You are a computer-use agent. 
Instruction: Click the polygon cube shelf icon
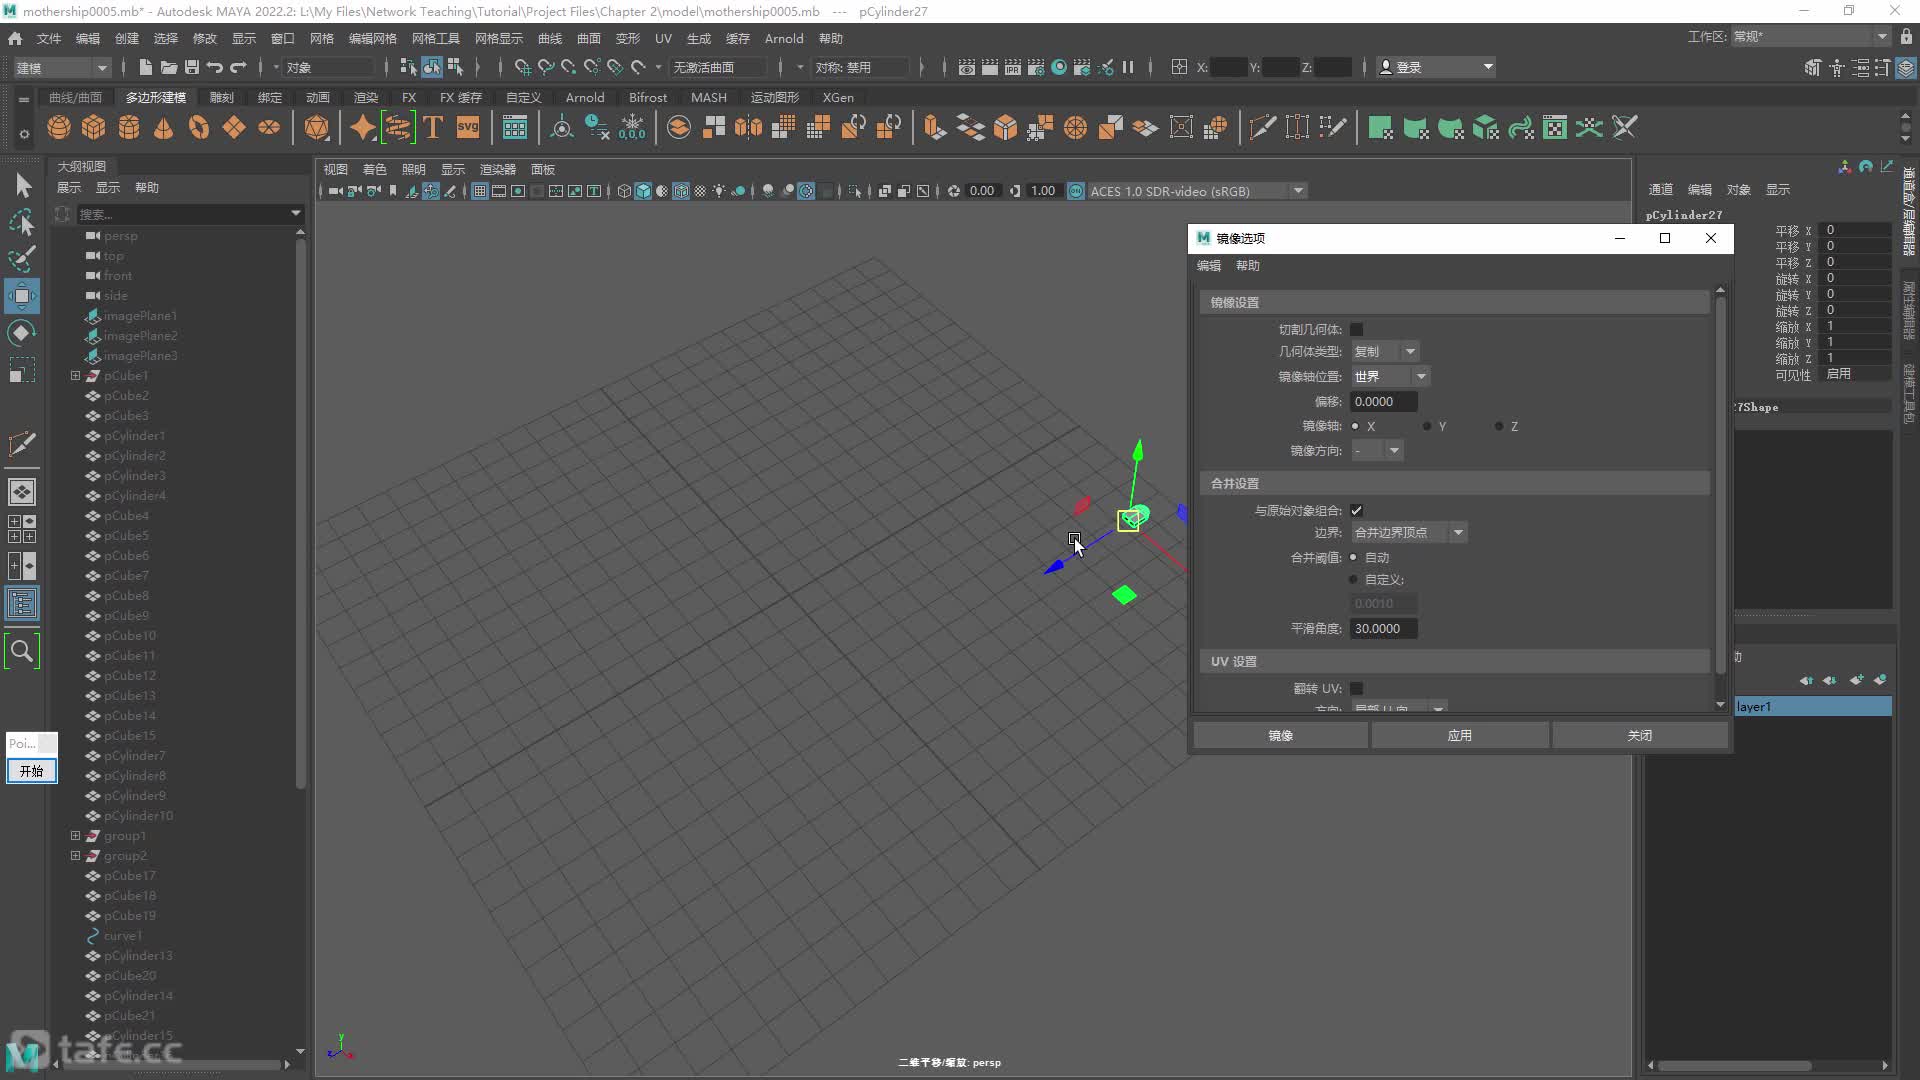pyautogui.click(x=94, y=127)
